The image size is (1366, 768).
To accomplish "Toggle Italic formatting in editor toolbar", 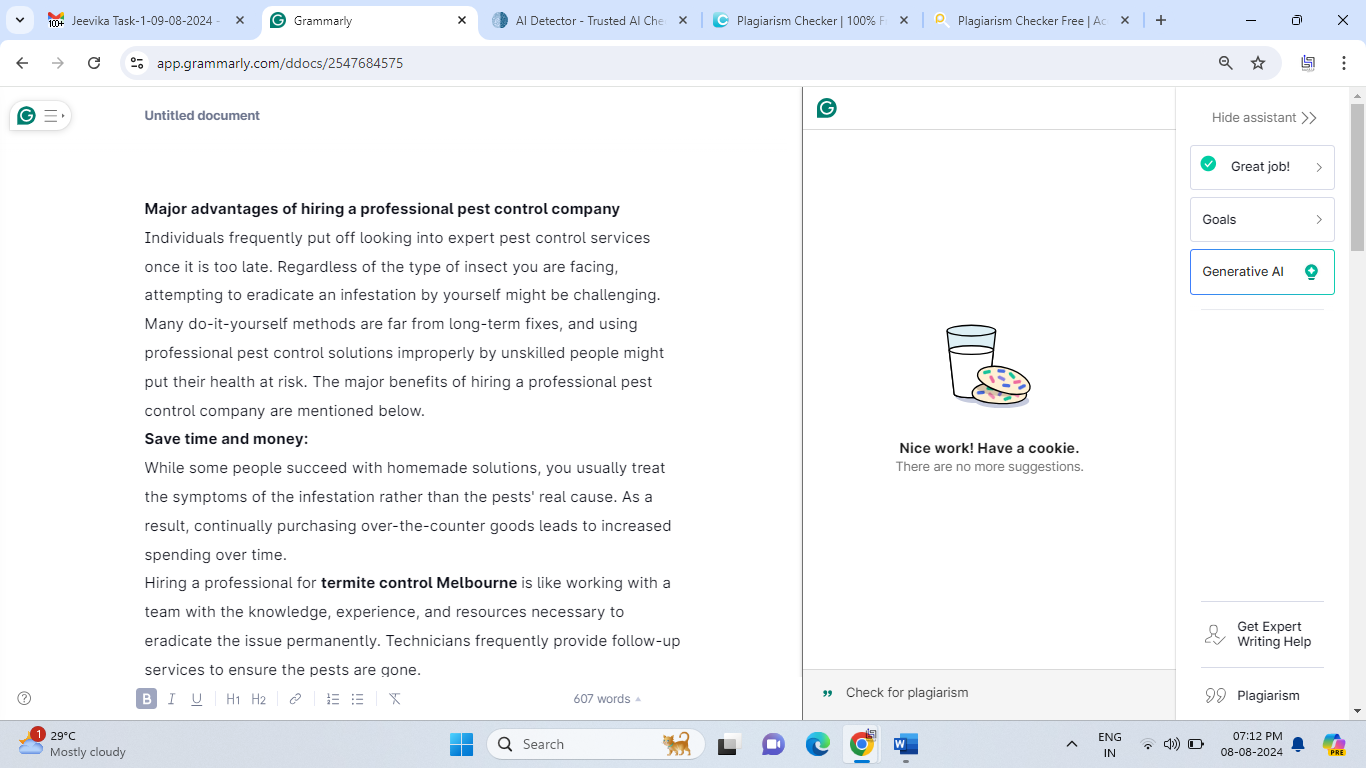I will click(x=172, y=699).
